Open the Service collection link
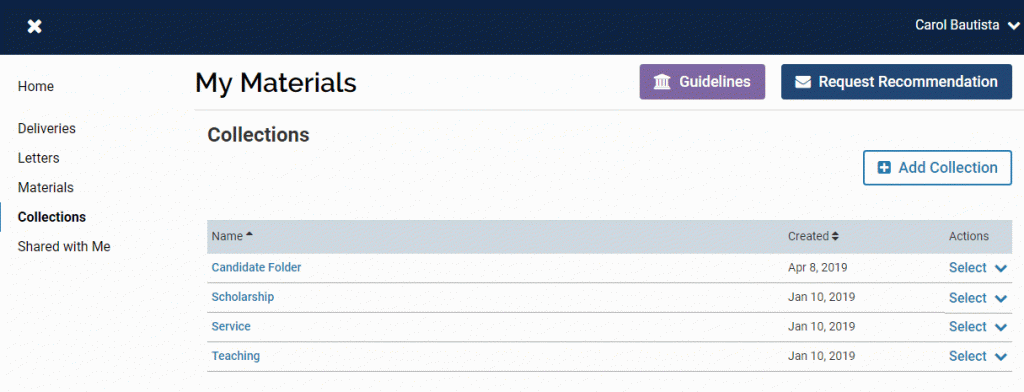 point(231,326)
